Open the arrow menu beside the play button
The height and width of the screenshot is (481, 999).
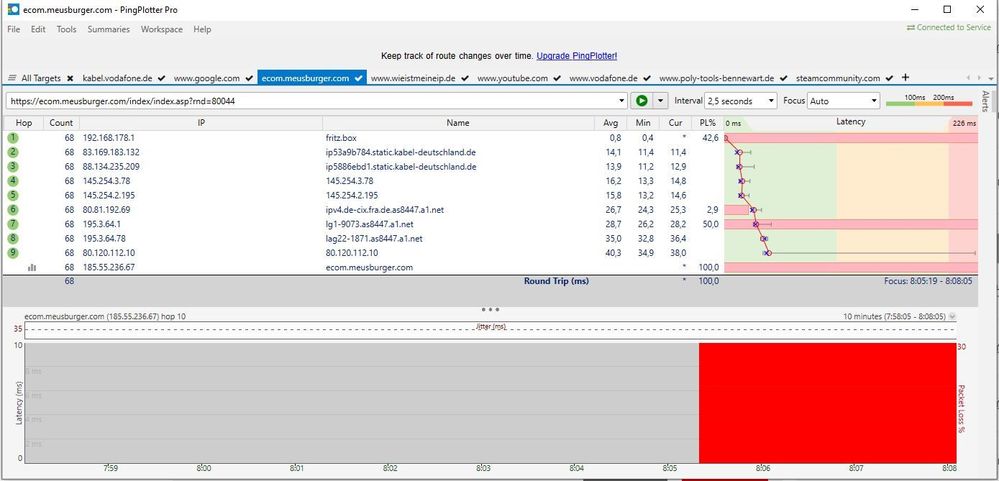pos(660,101)
